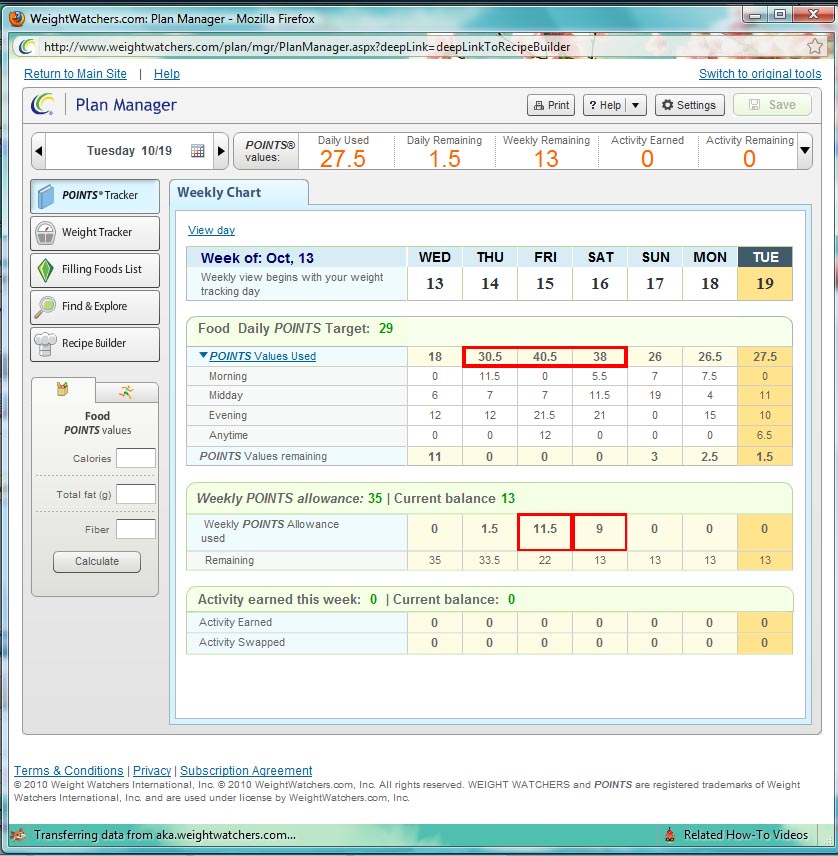Click Friday's 40.5 POINTS Values Used cell
Screen dimensions: 838x856
[x=545, y=356]
